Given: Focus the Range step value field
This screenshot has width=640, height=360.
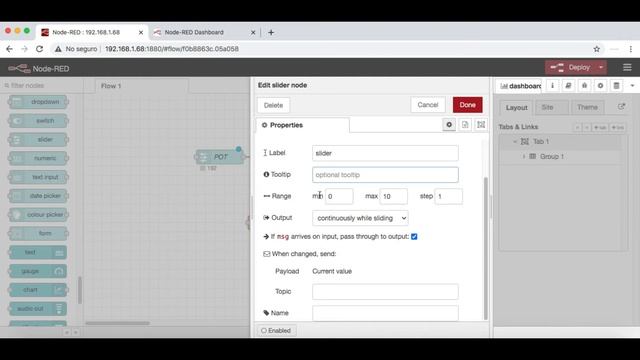Looking at the screenshot, I should click(x=448, y=196).
